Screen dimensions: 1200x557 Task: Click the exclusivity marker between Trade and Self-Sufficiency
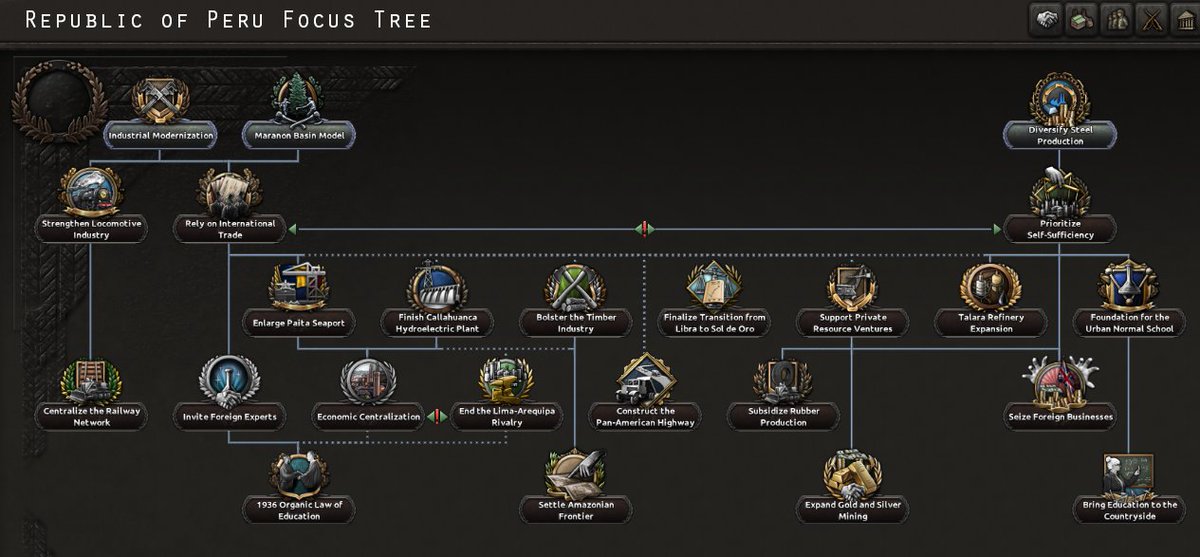click(x=645, y=229)
